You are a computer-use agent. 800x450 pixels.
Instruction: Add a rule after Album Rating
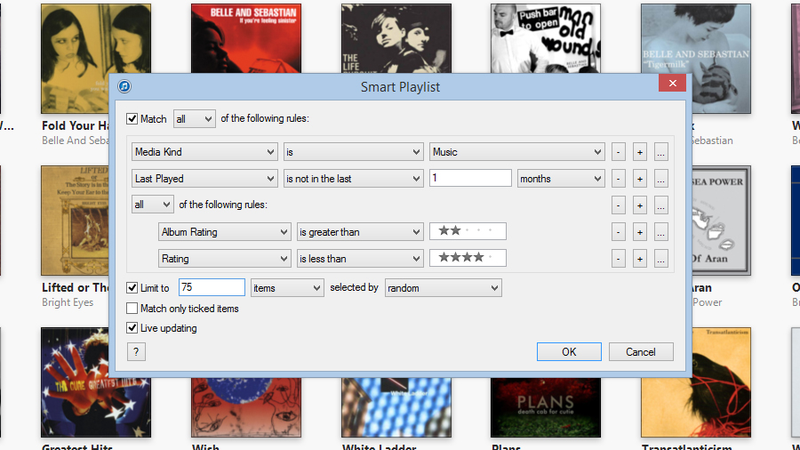(640, 232)
